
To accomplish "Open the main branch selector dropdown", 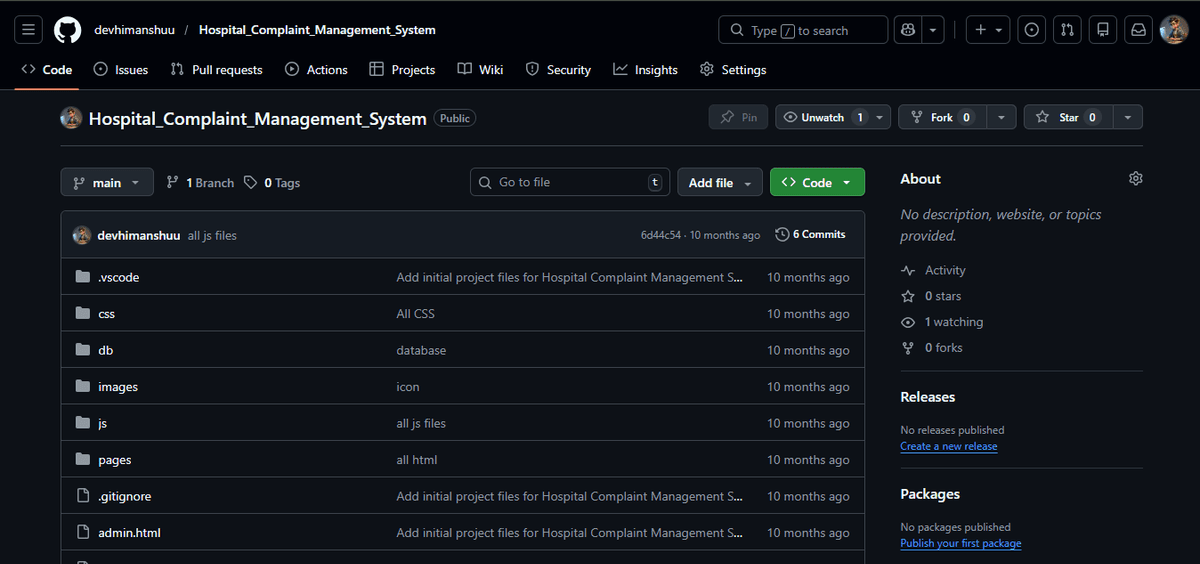I will (x=107, y=183).
